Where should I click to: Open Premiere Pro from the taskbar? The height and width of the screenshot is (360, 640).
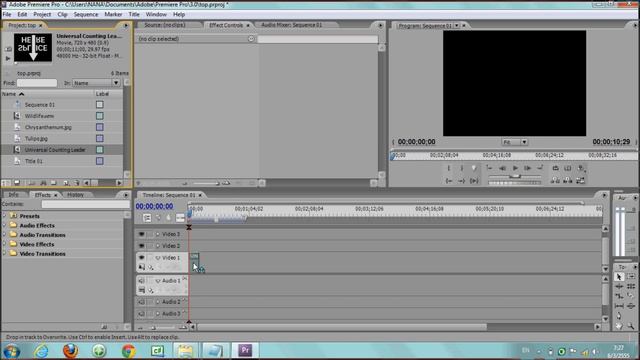coord(245,350)
